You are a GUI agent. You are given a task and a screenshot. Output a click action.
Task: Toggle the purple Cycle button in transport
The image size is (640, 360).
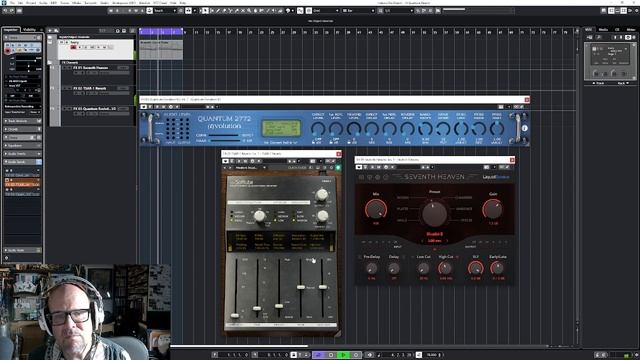point(319,355)
